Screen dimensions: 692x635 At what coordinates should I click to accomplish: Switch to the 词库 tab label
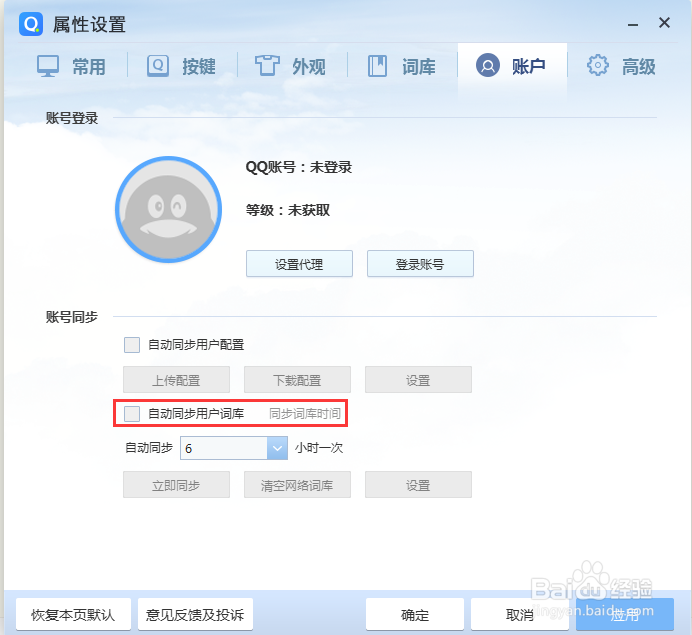419,67
